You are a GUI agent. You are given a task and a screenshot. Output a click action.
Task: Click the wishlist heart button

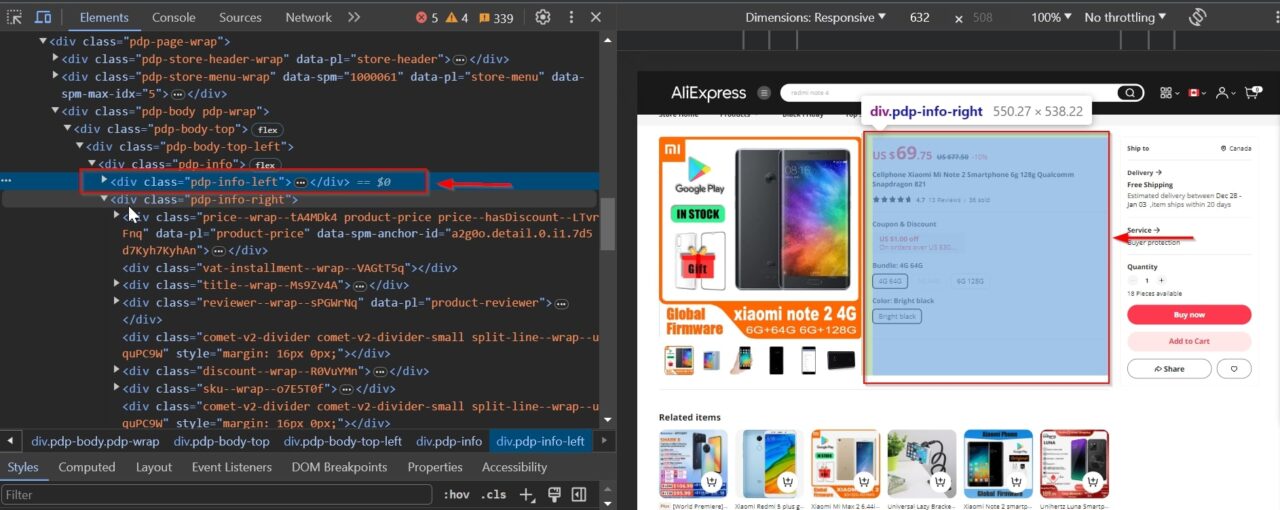tap(1235, 369)
